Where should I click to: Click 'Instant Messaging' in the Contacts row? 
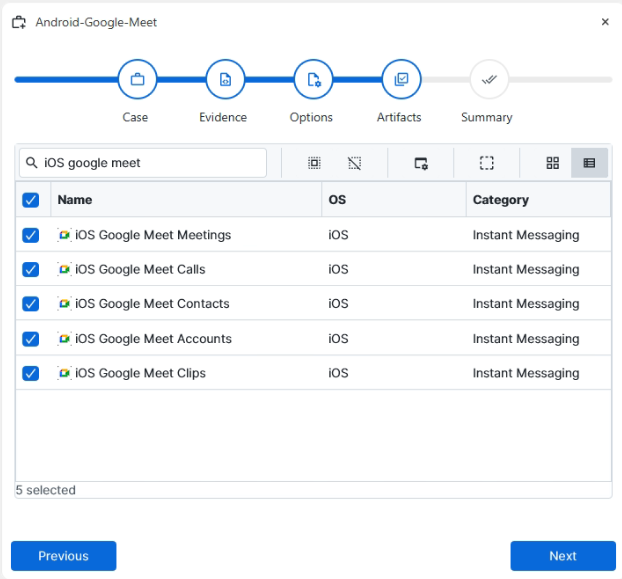click(x=526, y=304)
